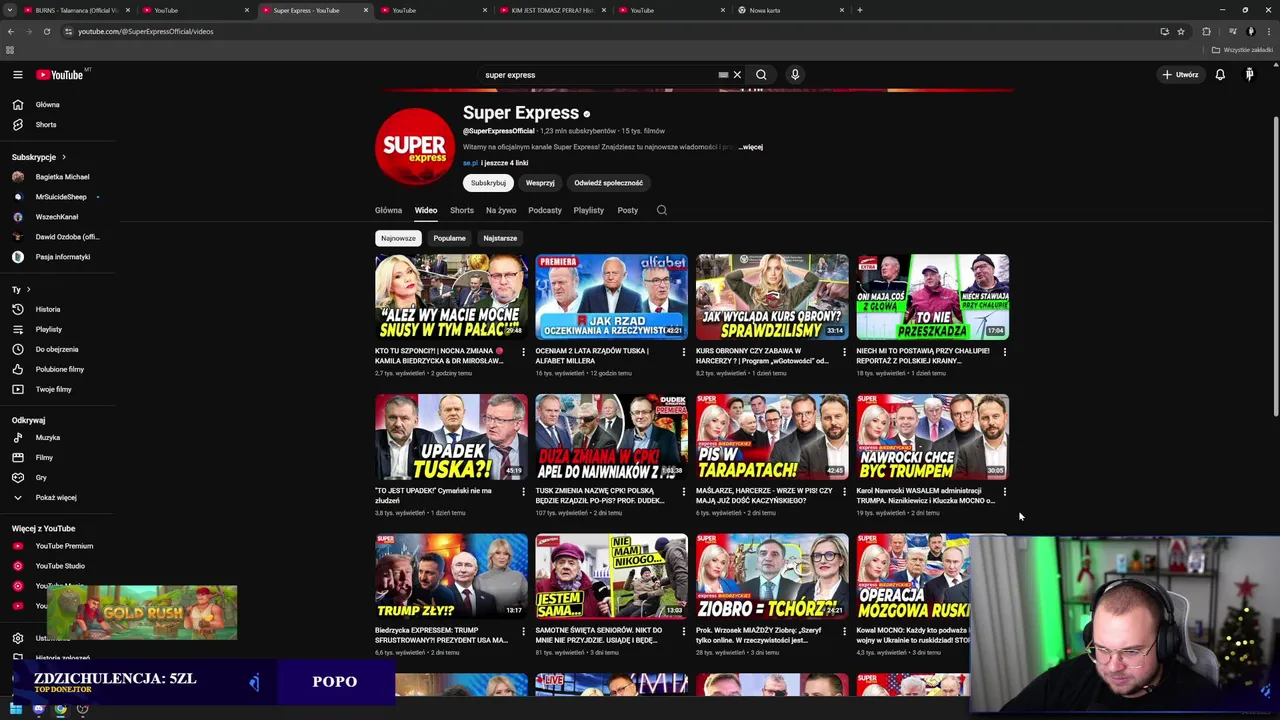
Task: Open options menu for 'TO JEST UPADEK' video
Action: (x=523, y=492)
